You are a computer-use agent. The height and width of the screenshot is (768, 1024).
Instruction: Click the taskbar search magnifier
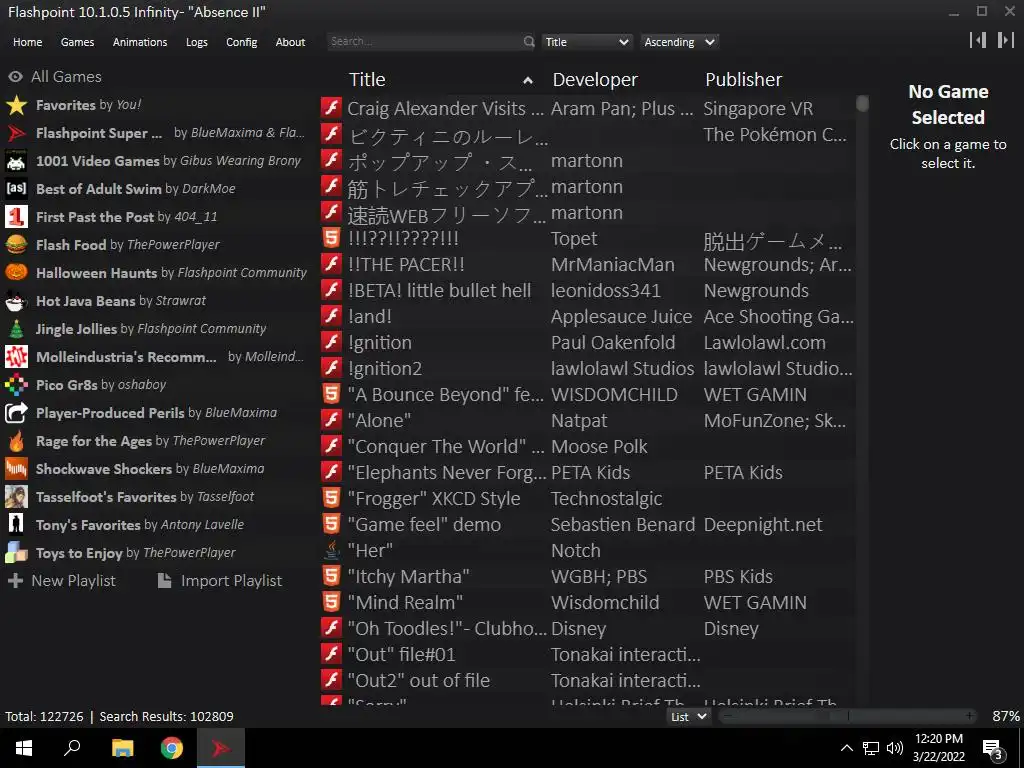tap(72, 748)
